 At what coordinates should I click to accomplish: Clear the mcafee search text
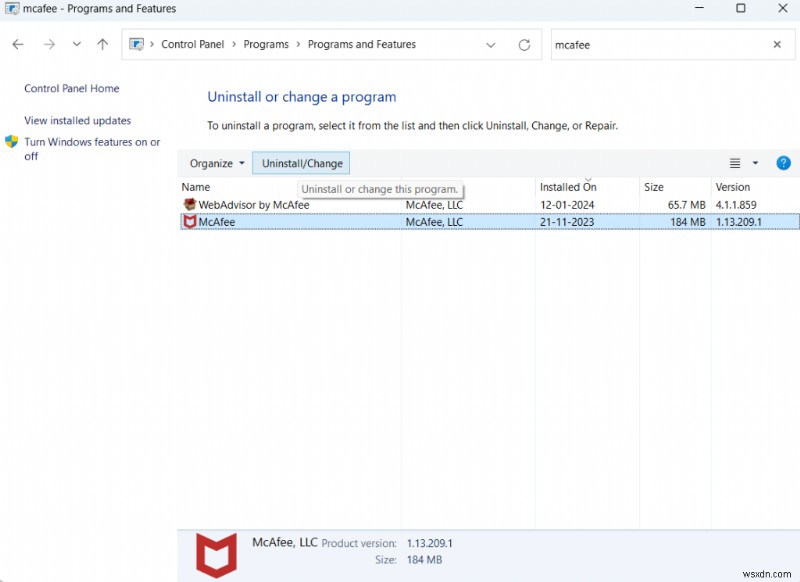[x=777, y=44]
